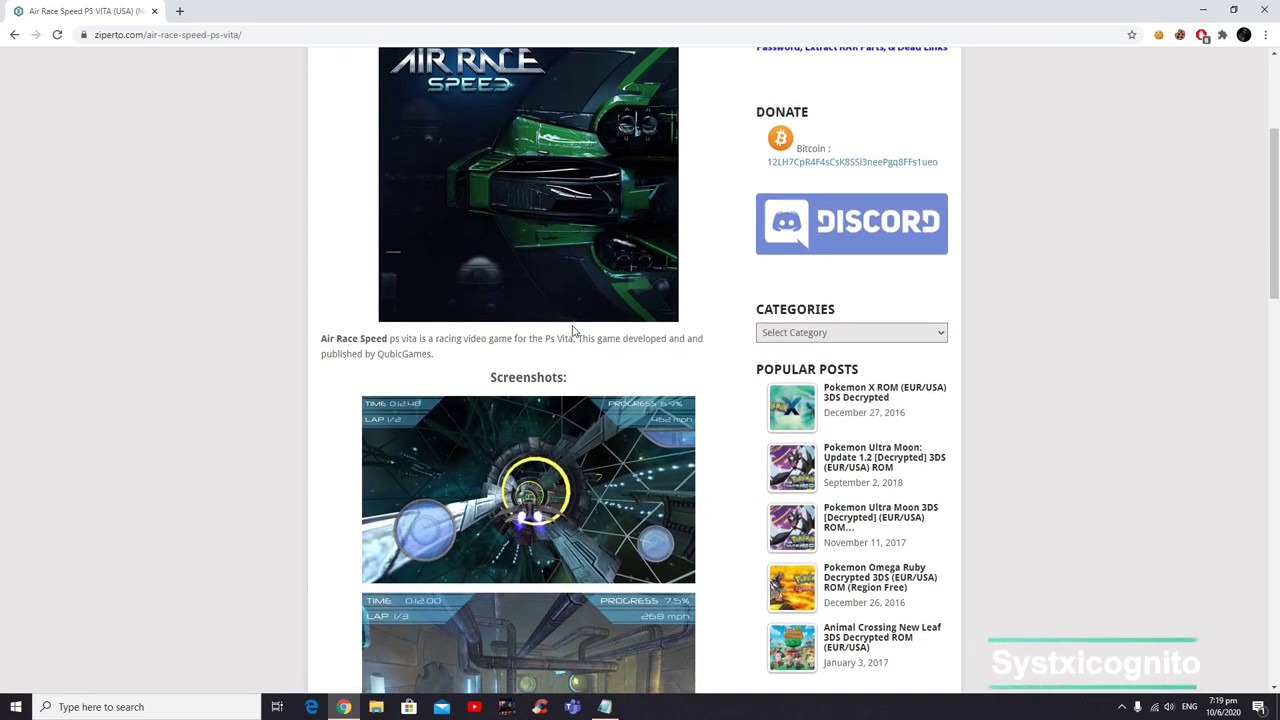
Task: View site info via the padlock icon
Action: (84, 35)
